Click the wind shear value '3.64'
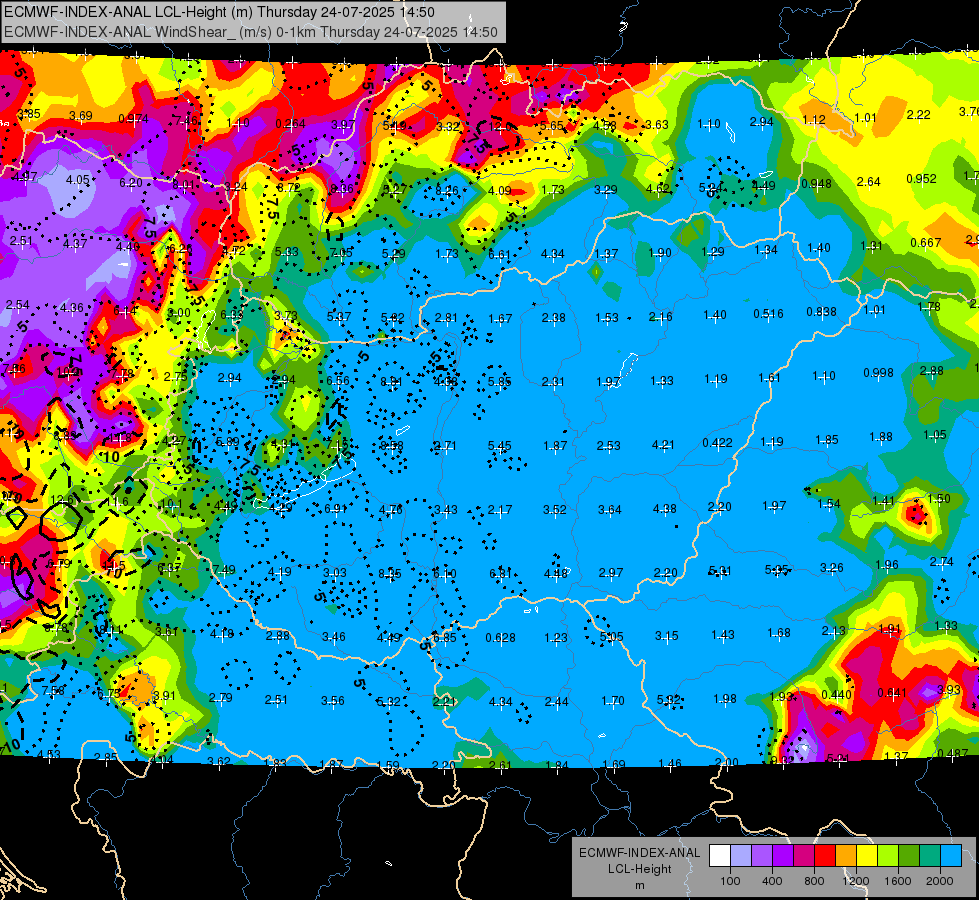 click(x=609, y=510)
